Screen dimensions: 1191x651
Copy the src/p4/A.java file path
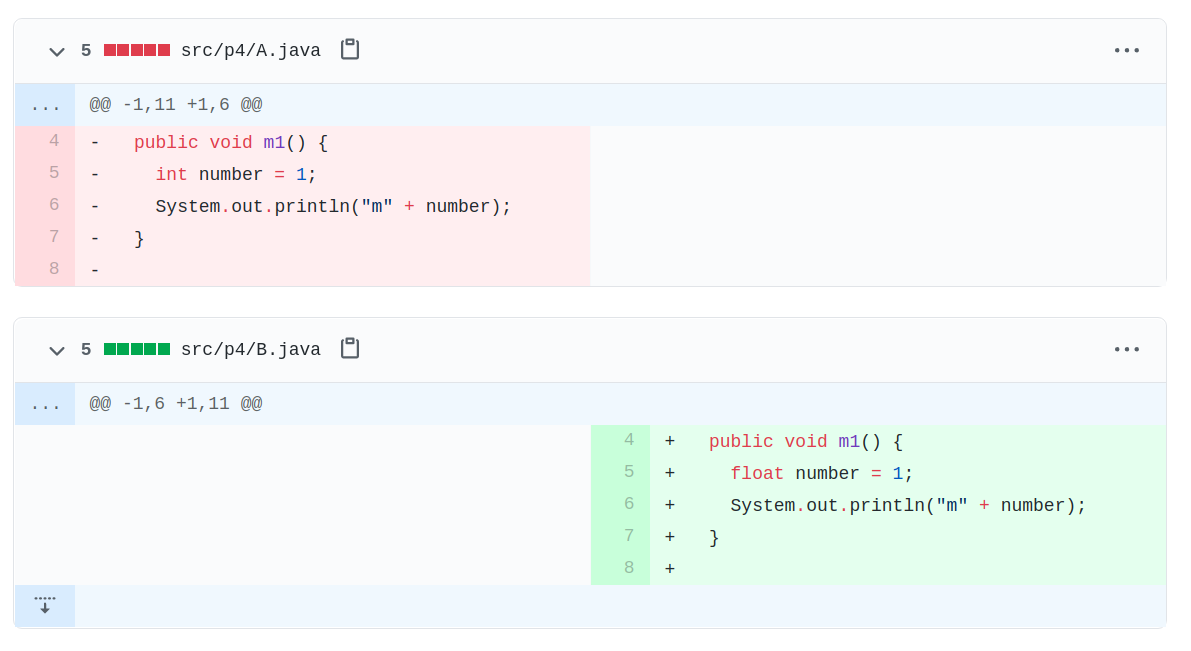click(x=349, y=50)
